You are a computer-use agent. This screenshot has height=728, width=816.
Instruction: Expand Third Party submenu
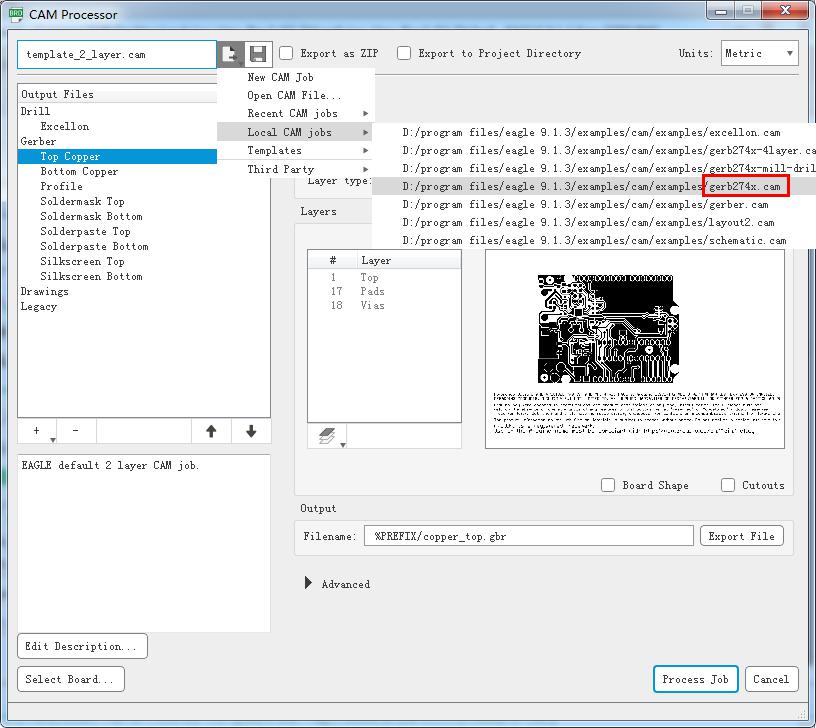296,169
